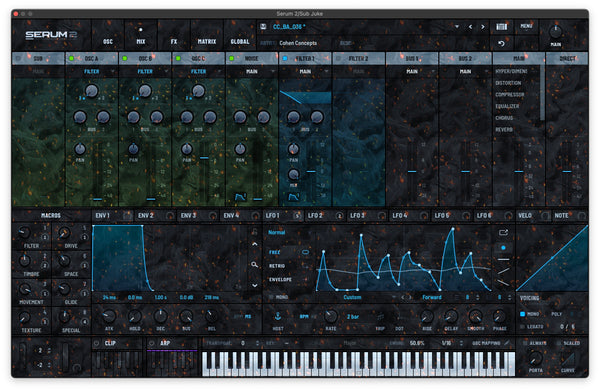This screenshot has width=600, height=391.
Task: Enable the LEGATO checkbox
Action: click(x=522, y=326)
